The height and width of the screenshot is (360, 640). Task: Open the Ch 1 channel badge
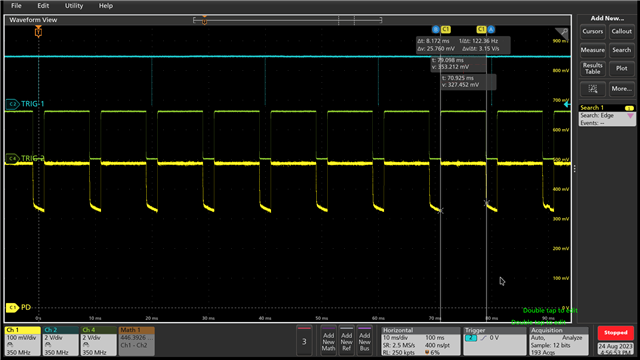(22, 341)
